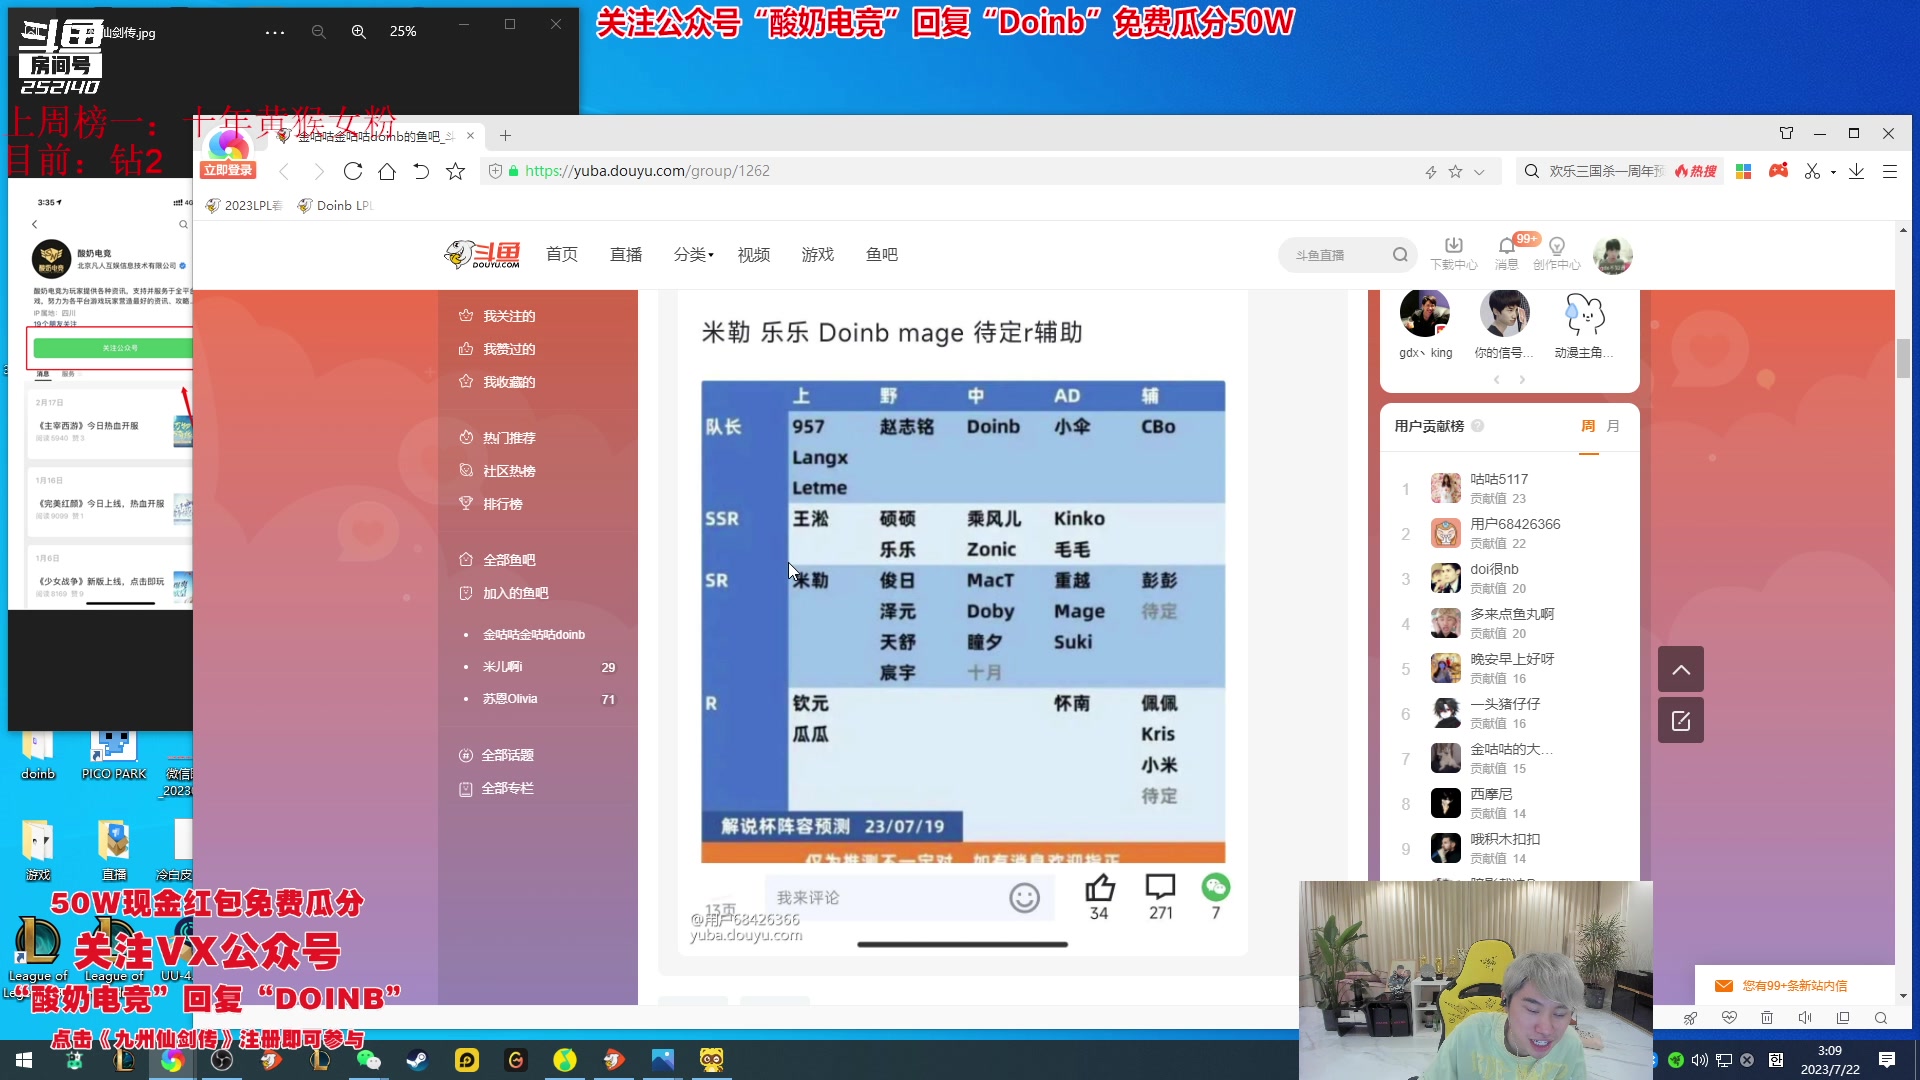Switch contribution ranking to 周 tab
This screenshot has width=1920, height=1080.
pos(1588,426)
